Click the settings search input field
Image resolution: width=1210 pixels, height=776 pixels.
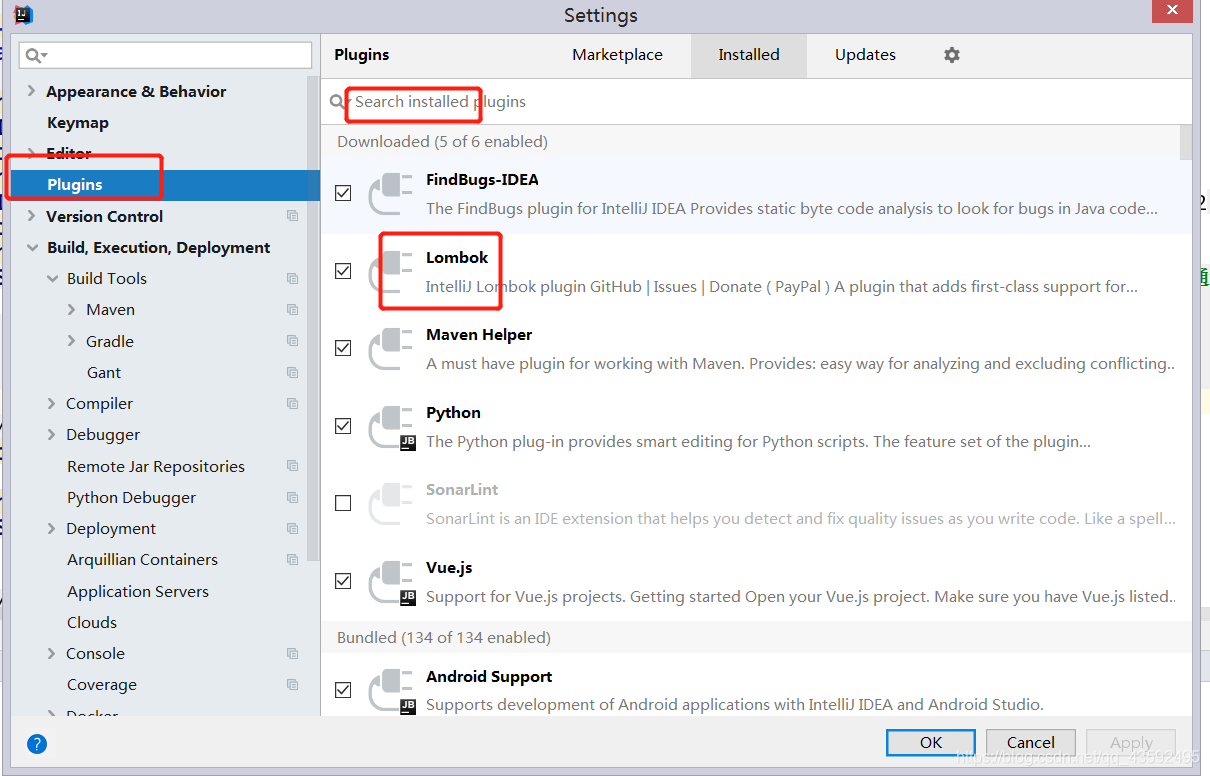coord(166,55)
